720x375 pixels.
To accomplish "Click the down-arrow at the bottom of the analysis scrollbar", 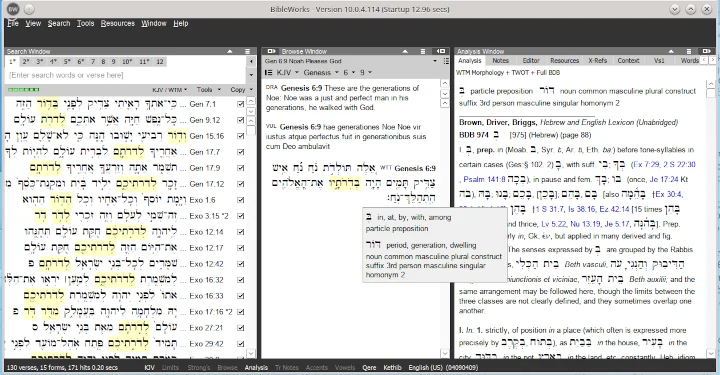I will (x=711, y=353).
